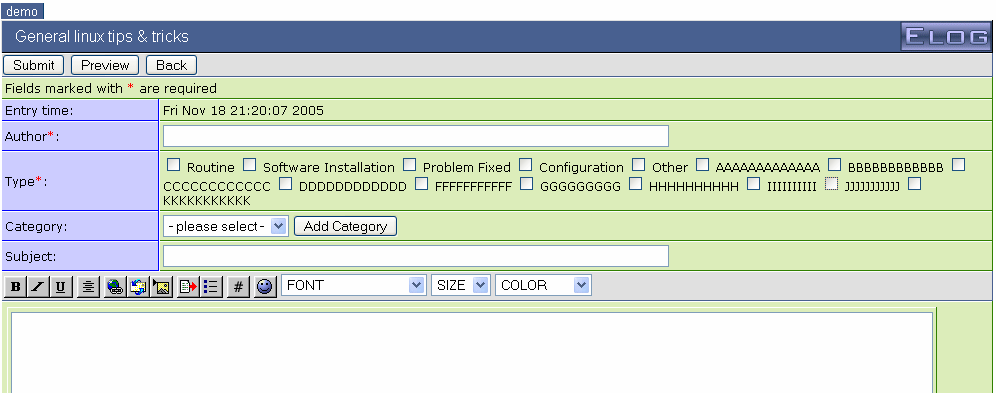This screenshot has width=996, height=393.
Task: Insert smiley face icon
Action: 265,287
